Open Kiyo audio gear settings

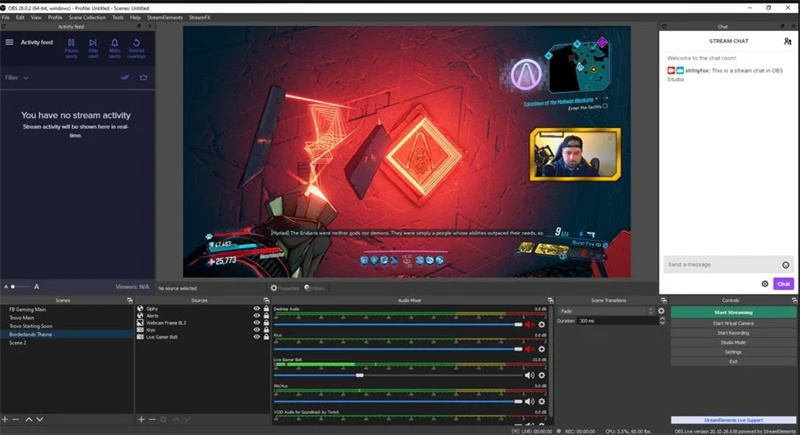click(542, 349)
